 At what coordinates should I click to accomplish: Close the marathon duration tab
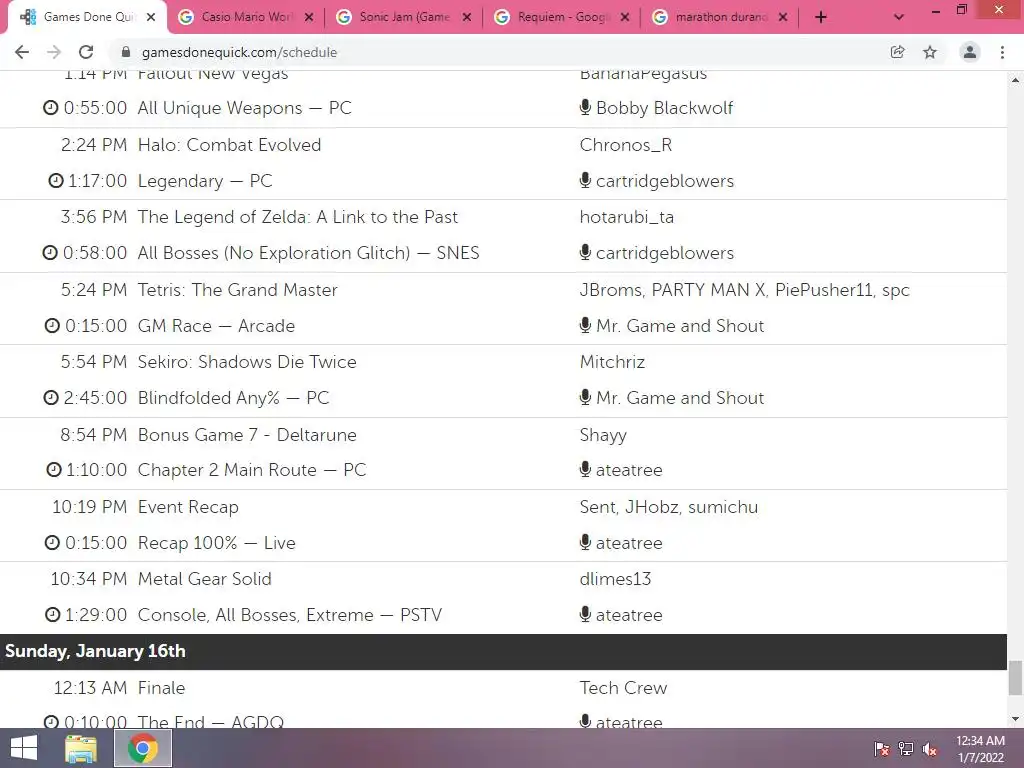783,18
